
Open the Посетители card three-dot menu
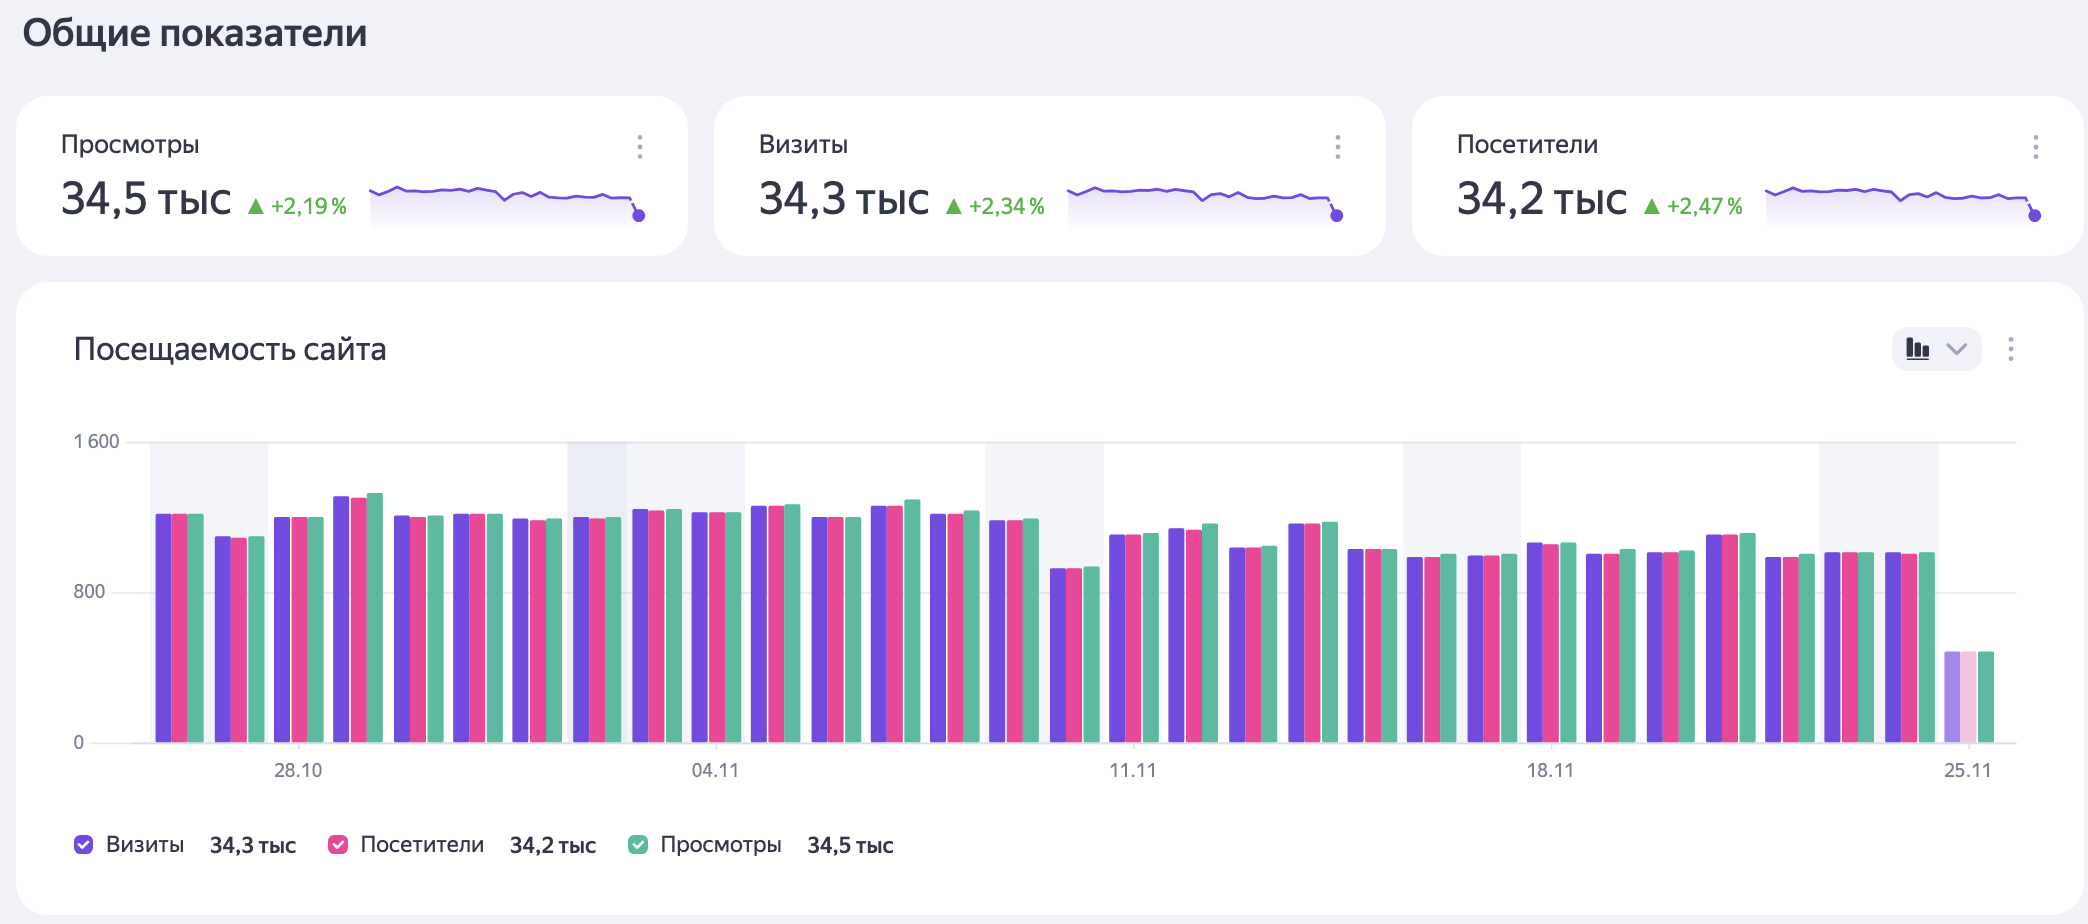click(x=2035, y=147)
